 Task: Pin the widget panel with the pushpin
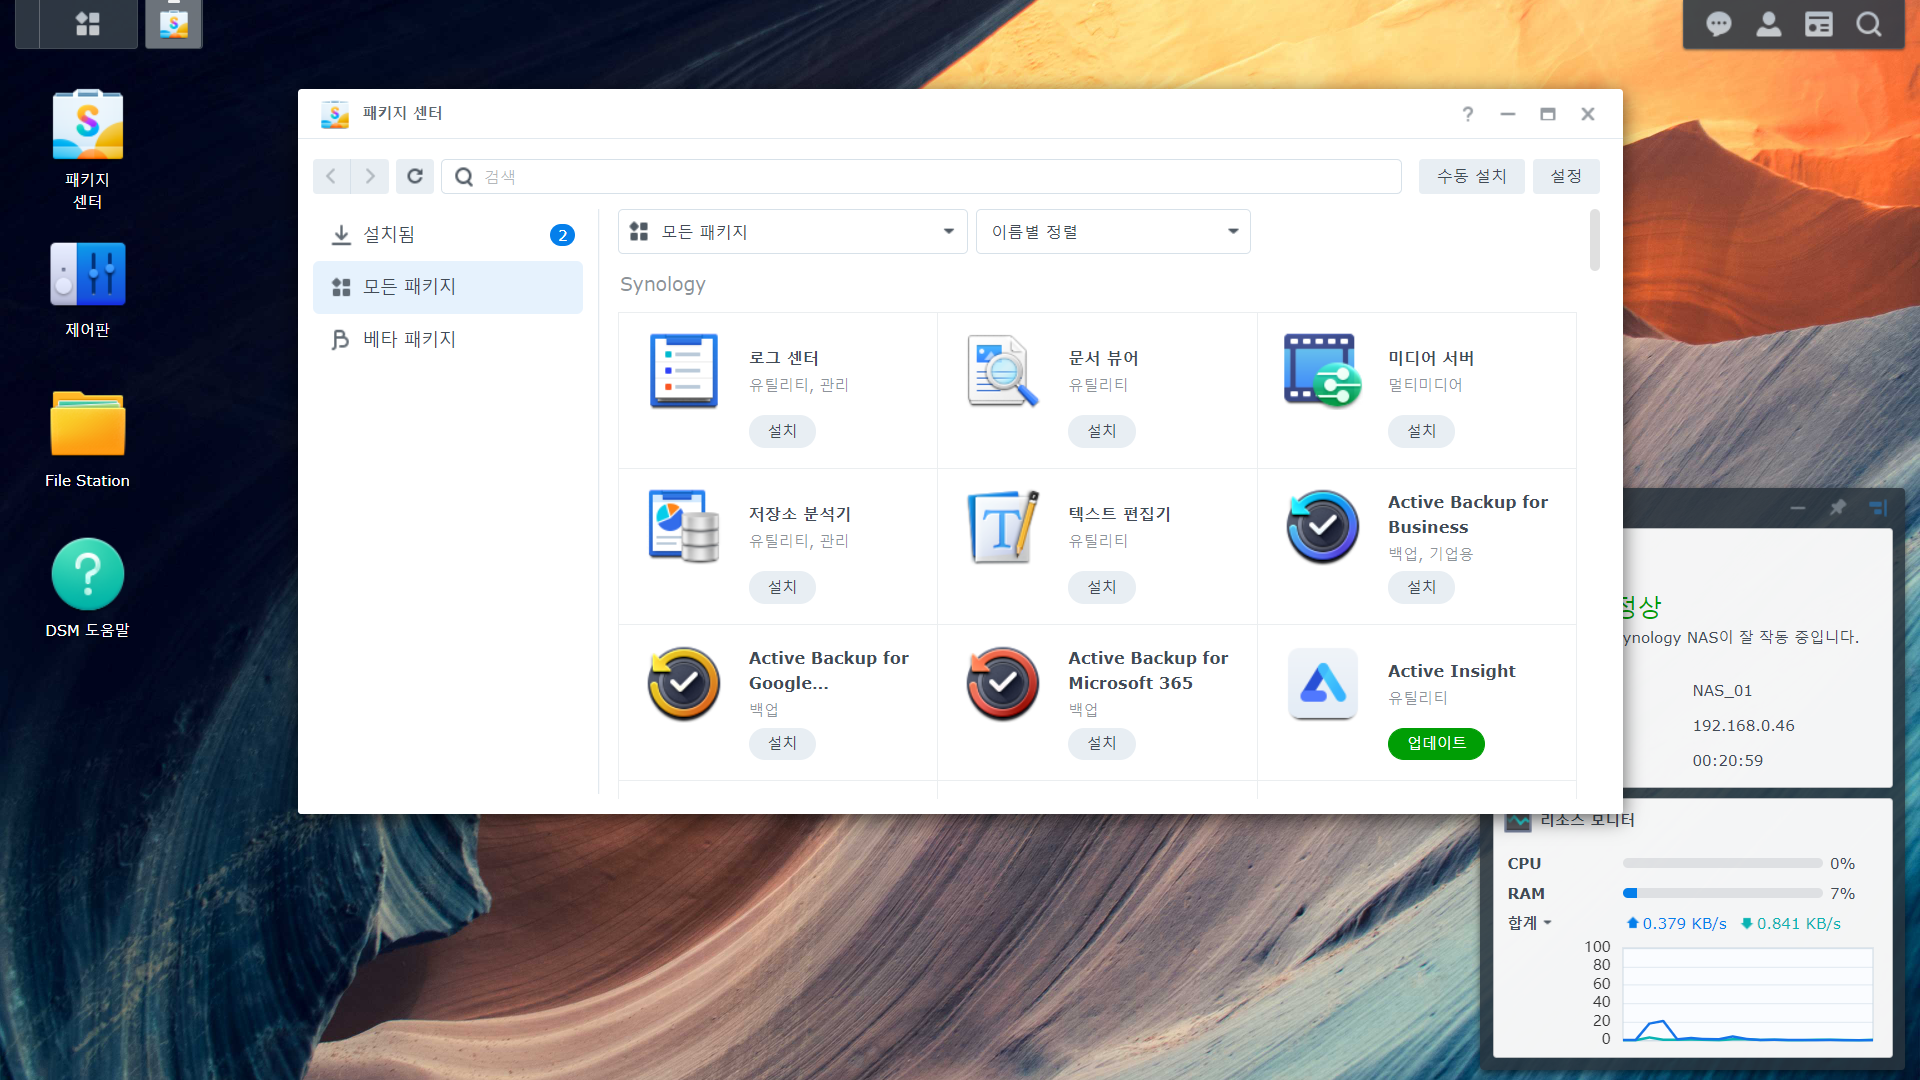coord(1838,508)
